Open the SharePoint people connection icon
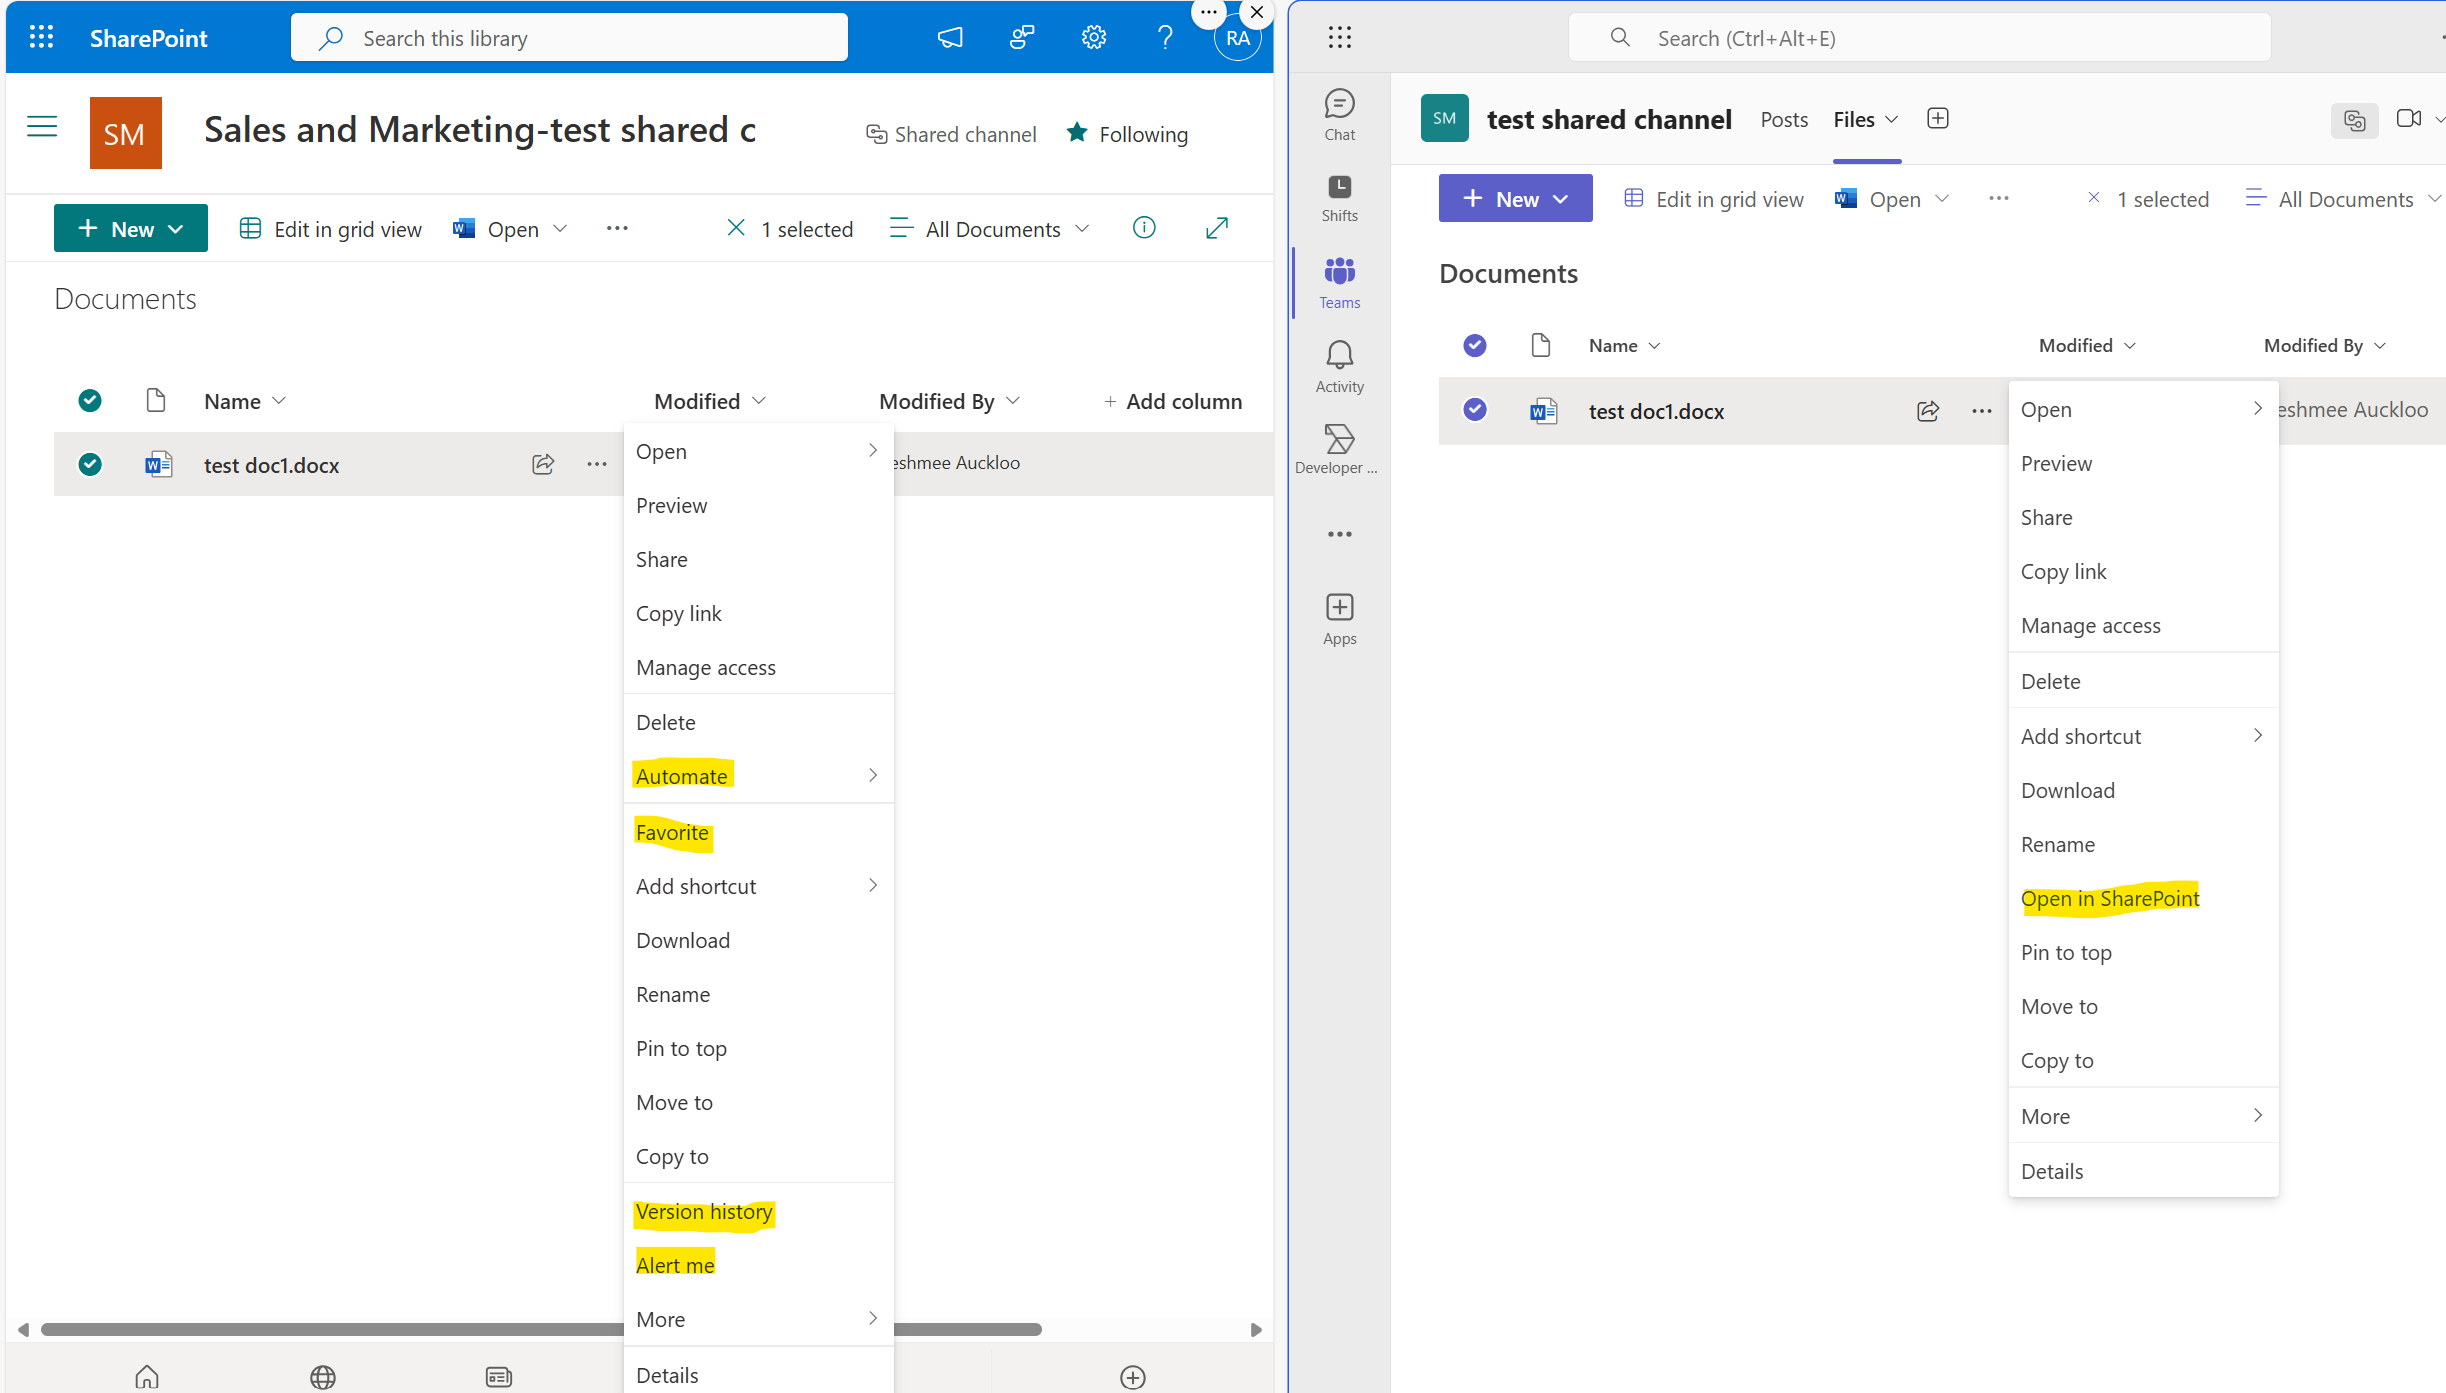This screenshot has width=2446, height=1393. pos(1022,38)
